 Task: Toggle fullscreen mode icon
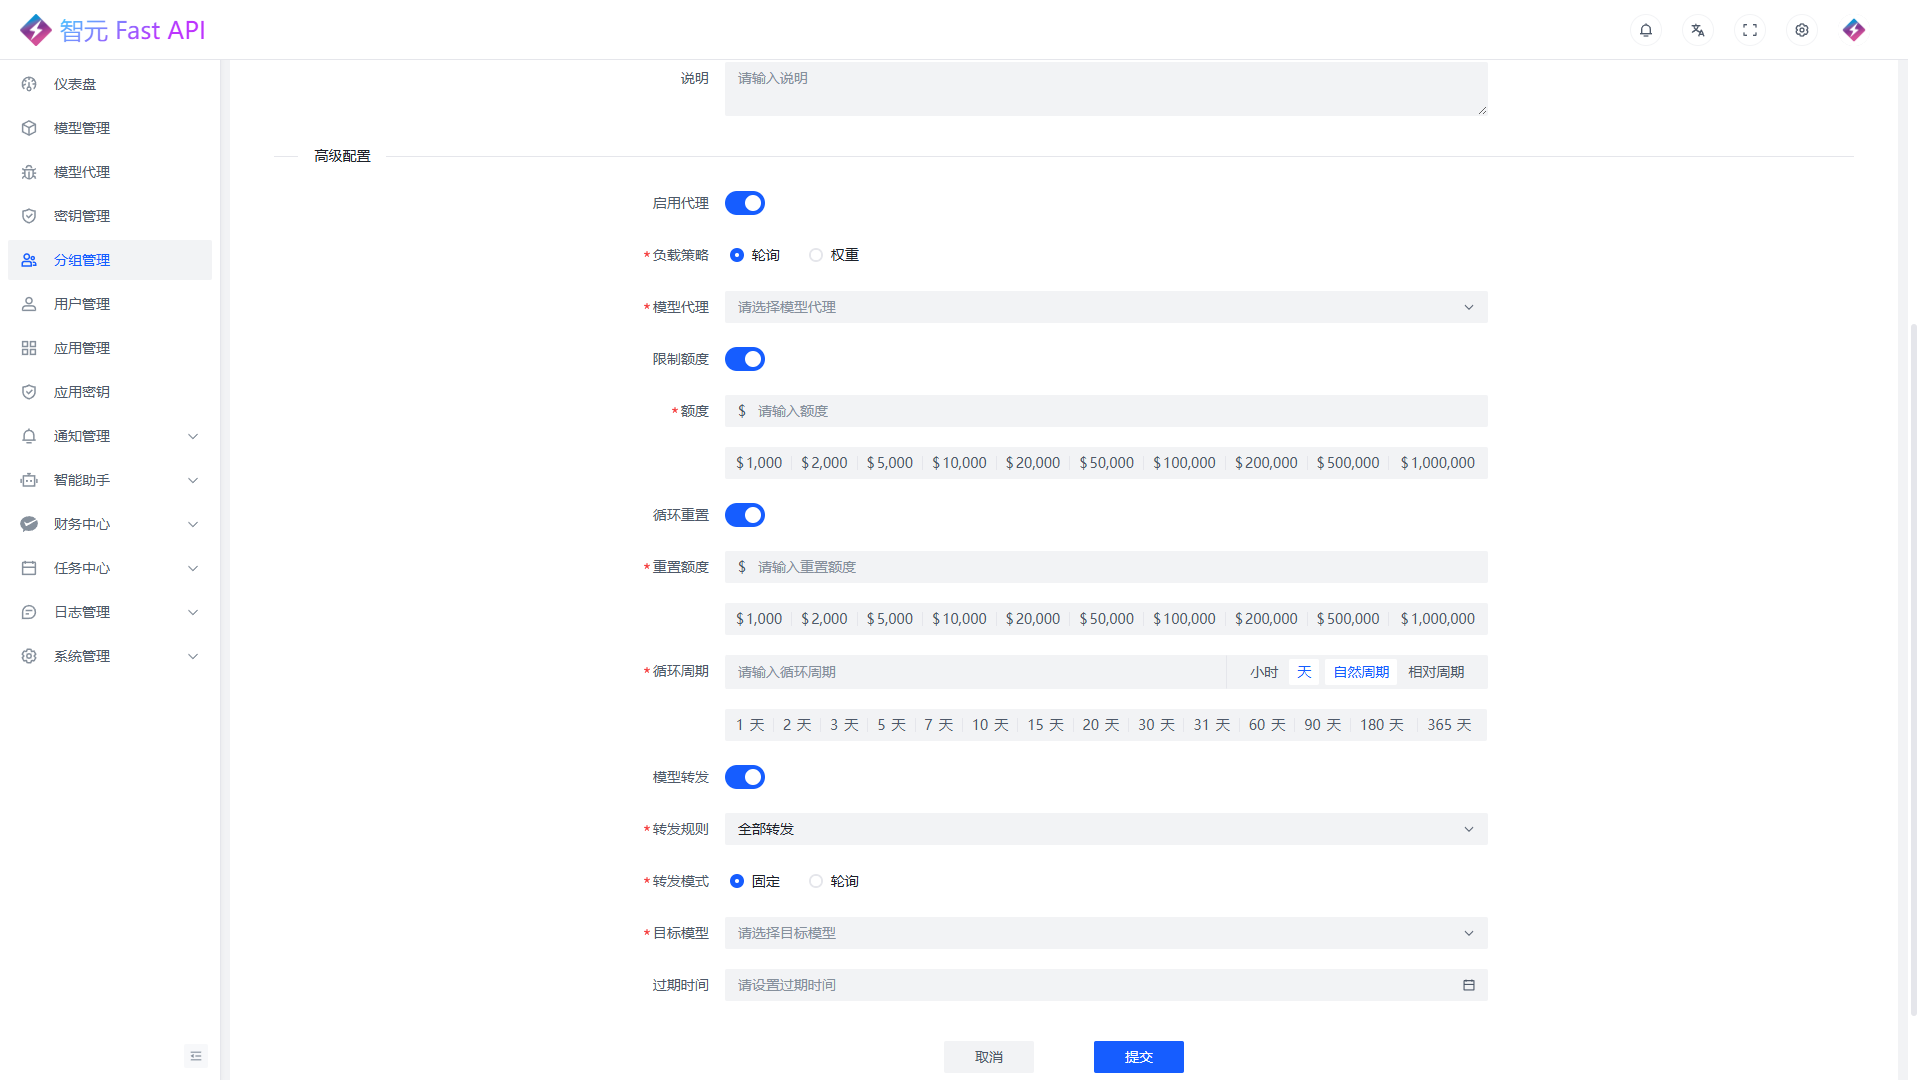coord(1750,30)
